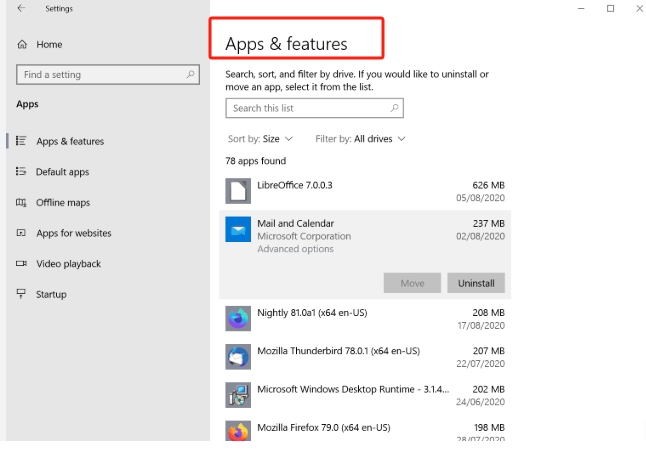The height and width of the screenshot is (453, 646).
Task: Open Advanced options for Mail and Calendar
Action: point(295,249)
